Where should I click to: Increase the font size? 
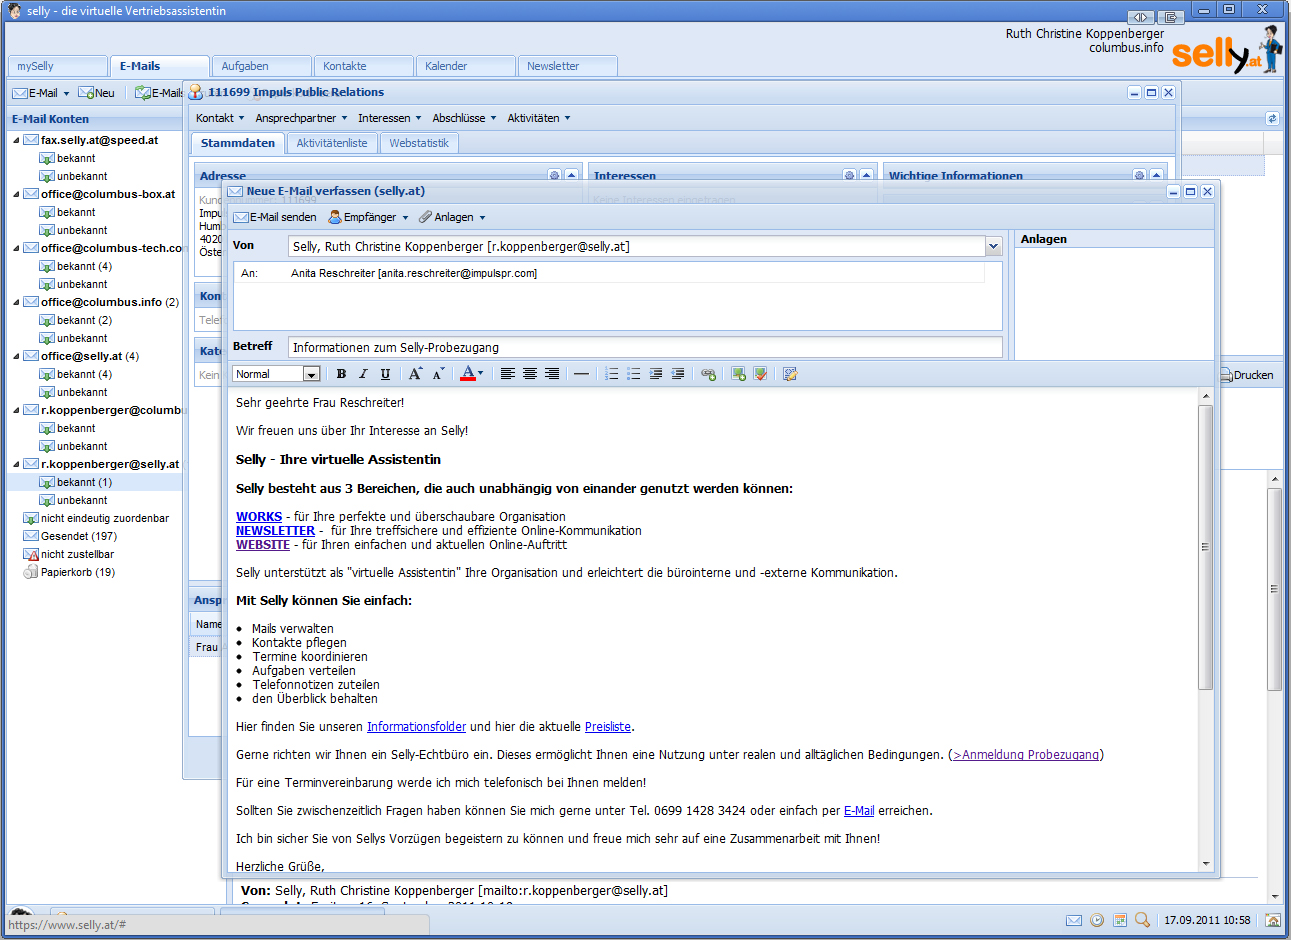(415, 374)
